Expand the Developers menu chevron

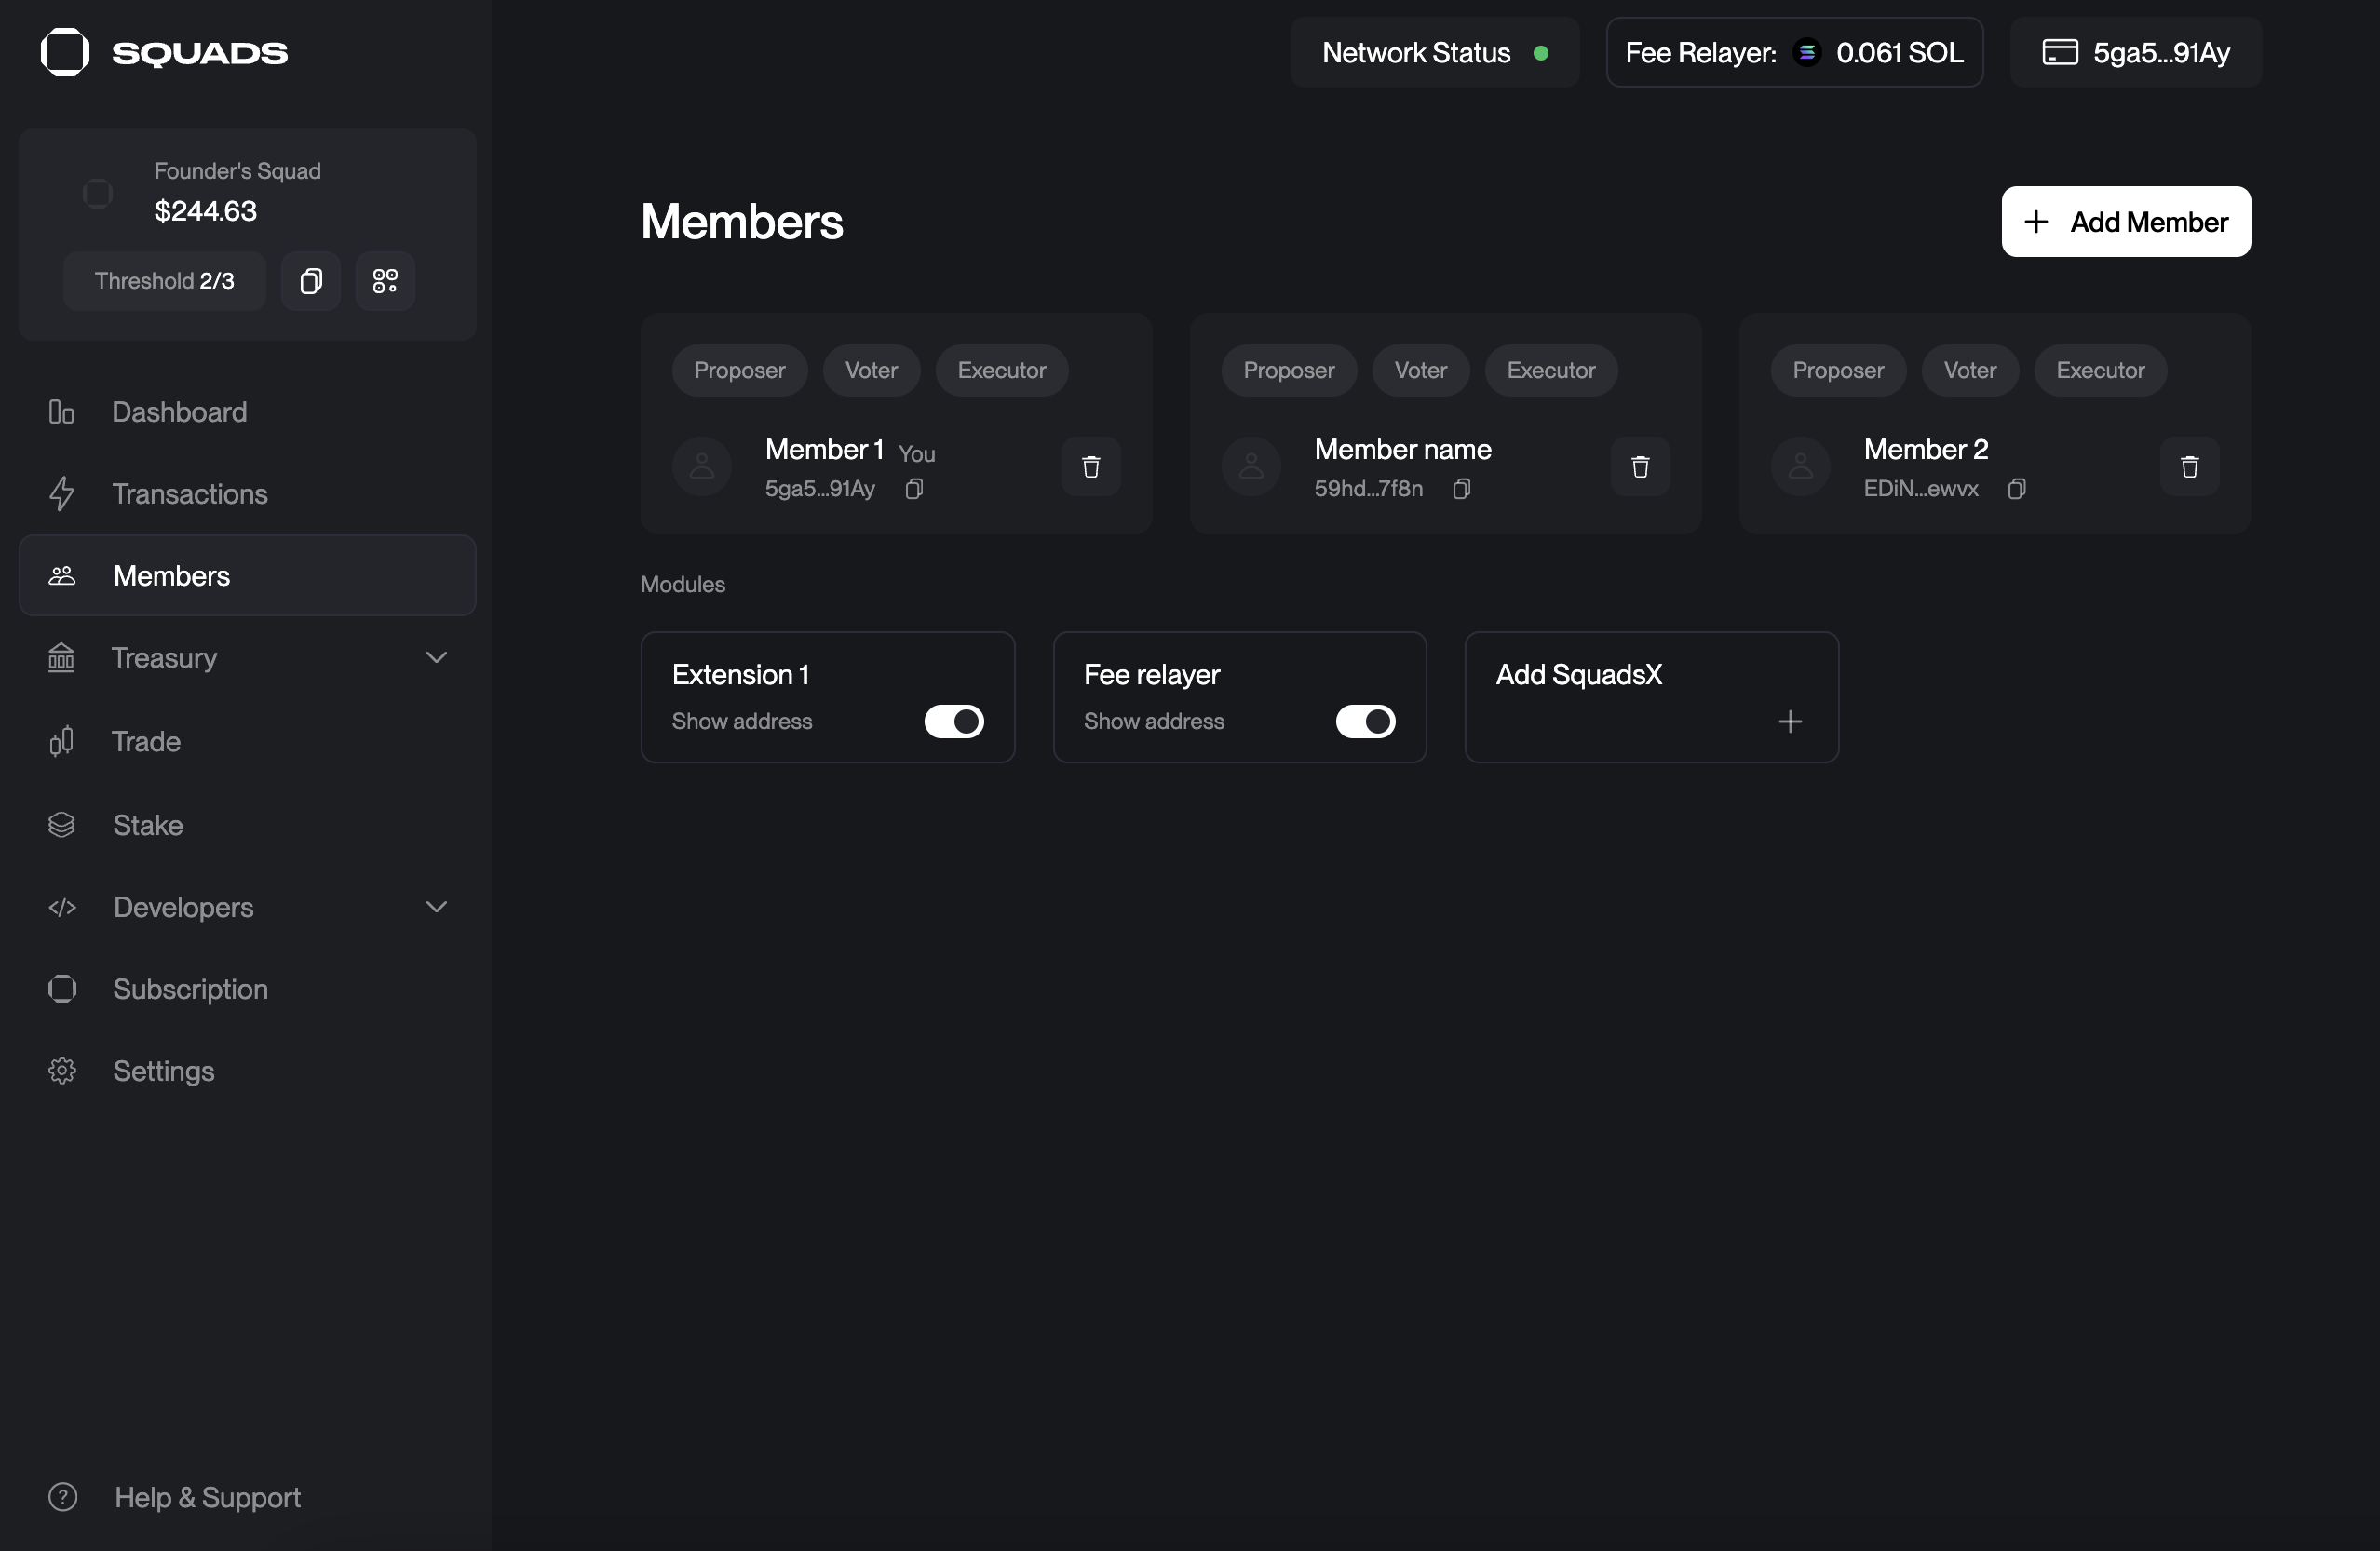coord(436,907)
